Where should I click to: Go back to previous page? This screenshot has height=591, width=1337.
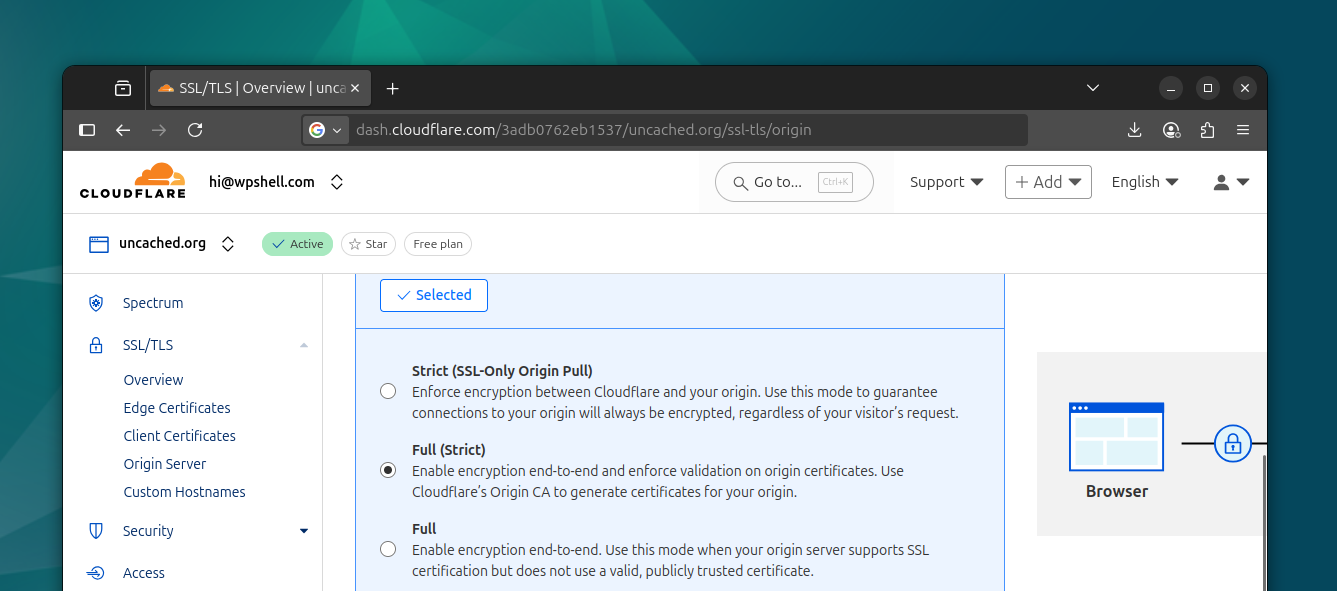tap(123, 130)
